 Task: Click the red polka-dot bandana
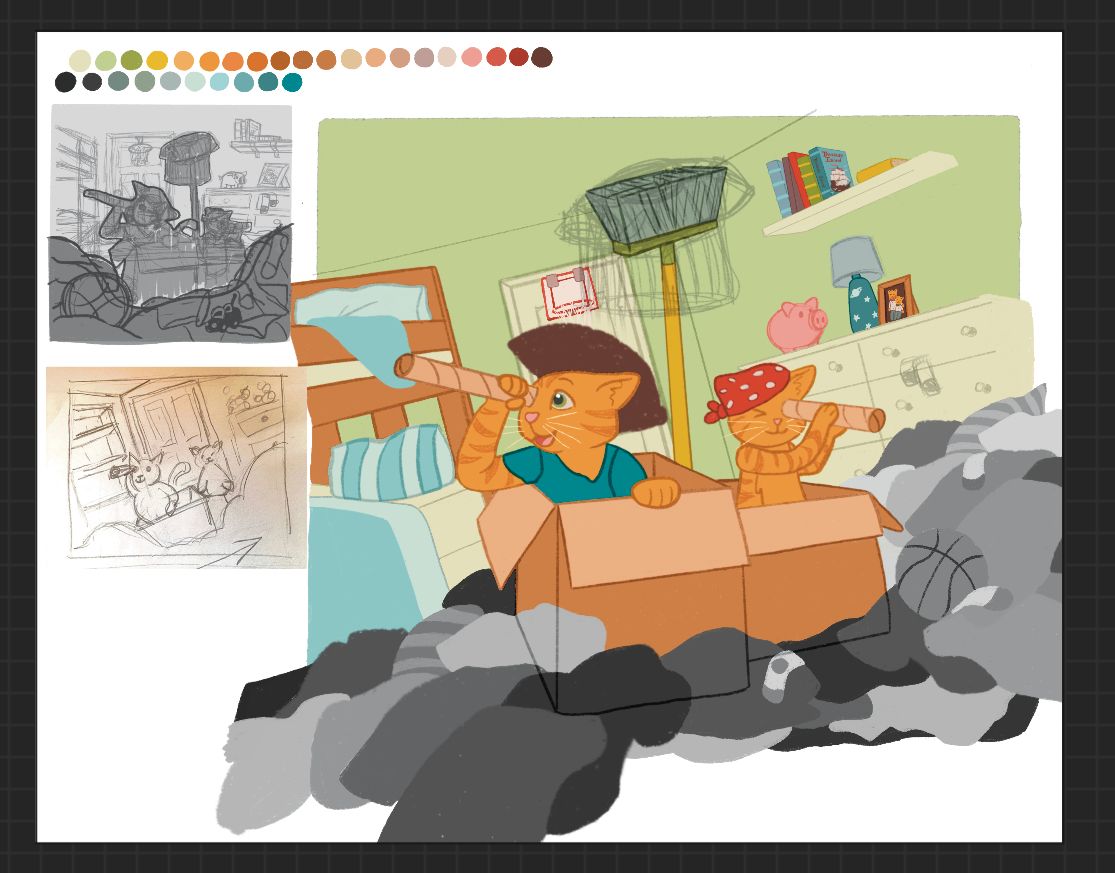point(748,388)
